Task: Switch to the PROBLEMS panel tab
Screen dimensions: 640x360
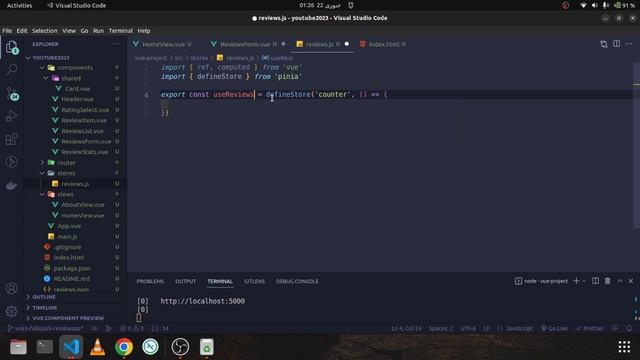Action: tap(150, 281)
